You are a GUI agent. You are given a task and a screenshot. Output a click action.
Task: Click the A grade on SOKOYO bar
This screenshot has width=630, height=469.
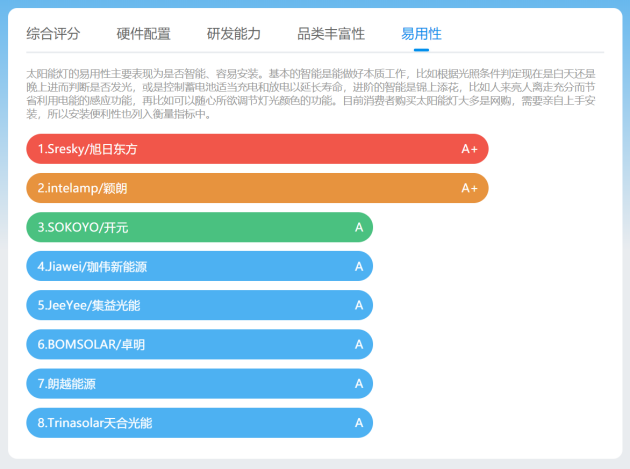click(x=359, y=227)
